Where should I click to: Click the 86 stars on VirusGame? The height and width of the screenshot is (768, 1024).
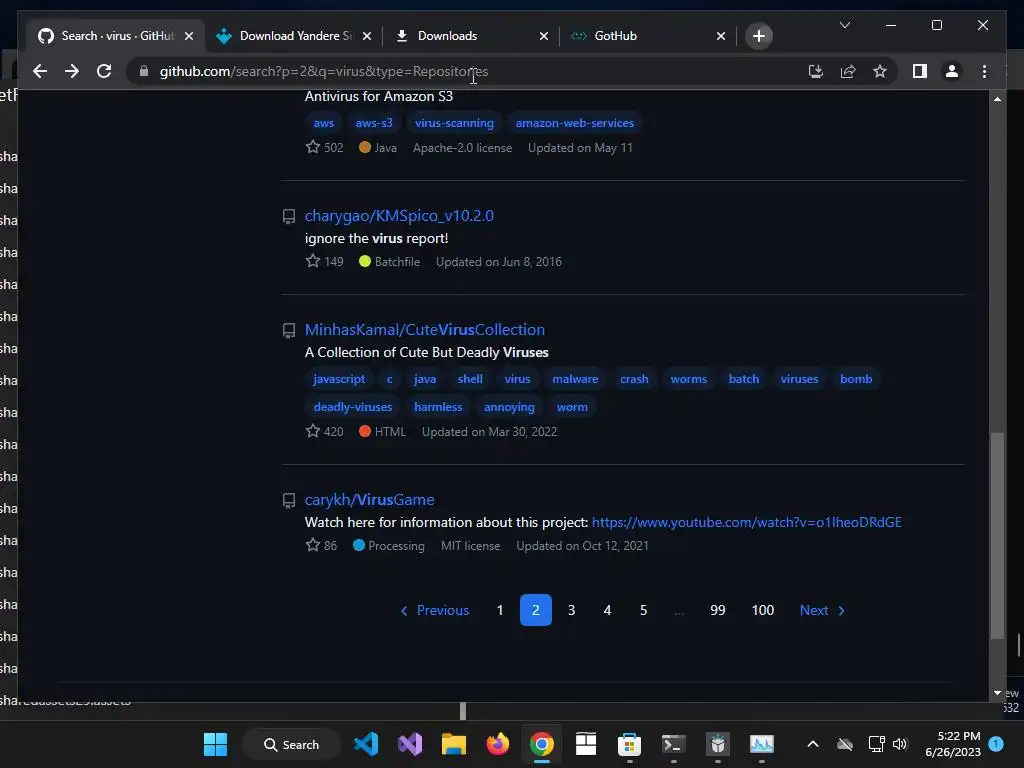(321, 546)
